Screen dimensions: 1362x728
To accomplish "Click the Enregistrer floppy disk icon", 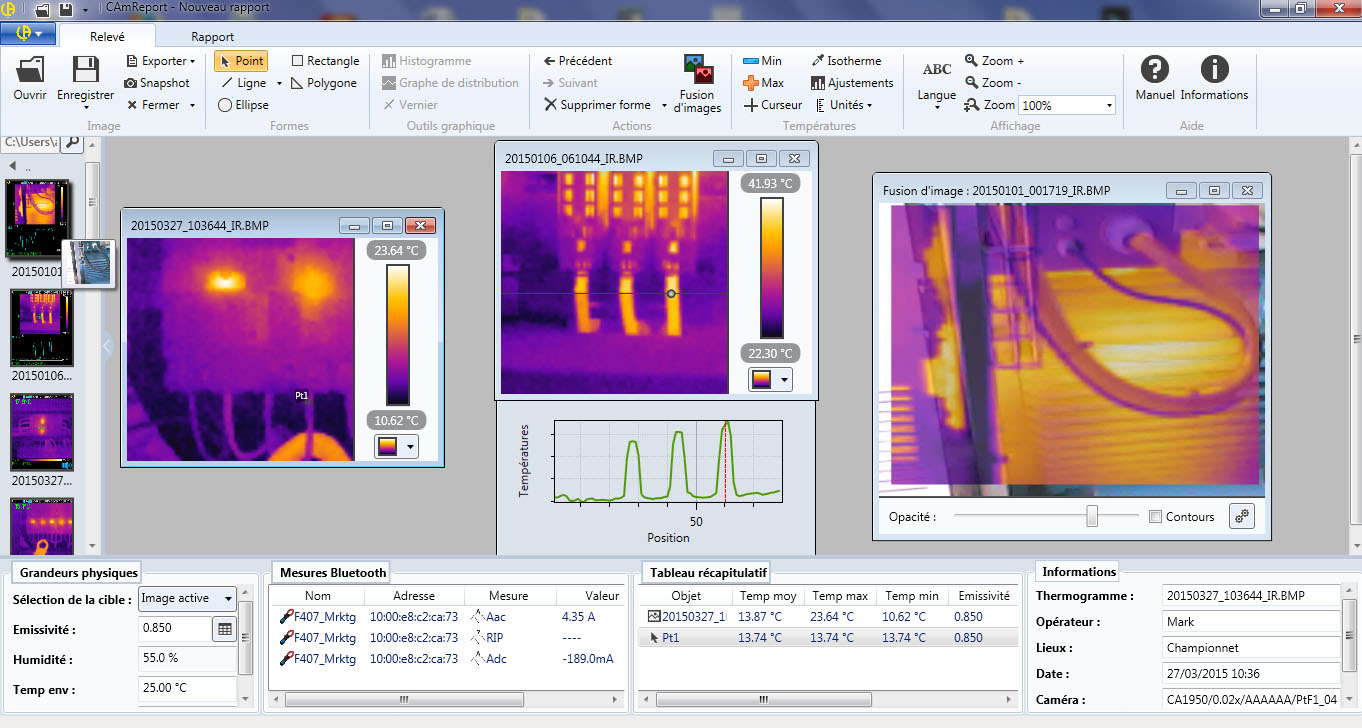I will (x=85, y=71).
